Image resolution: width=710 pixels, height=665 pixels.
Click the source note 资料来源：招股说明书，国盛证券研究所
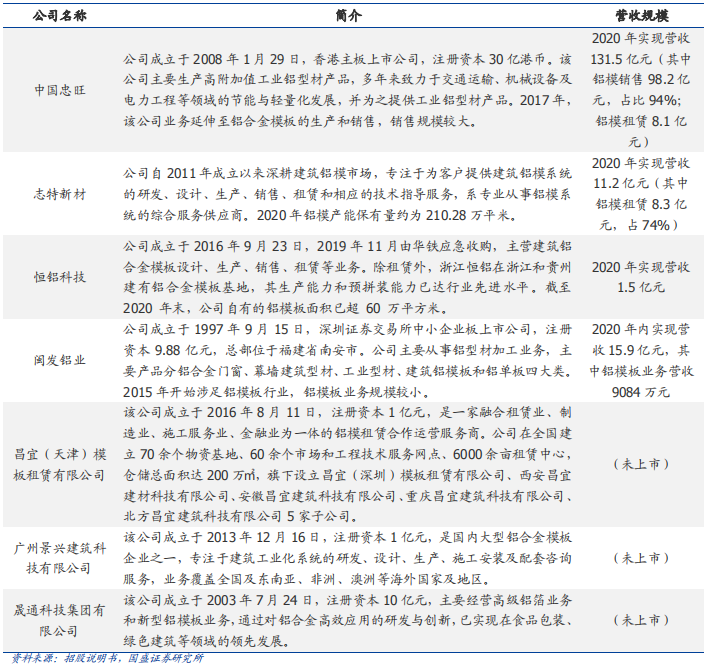point(107,658)
